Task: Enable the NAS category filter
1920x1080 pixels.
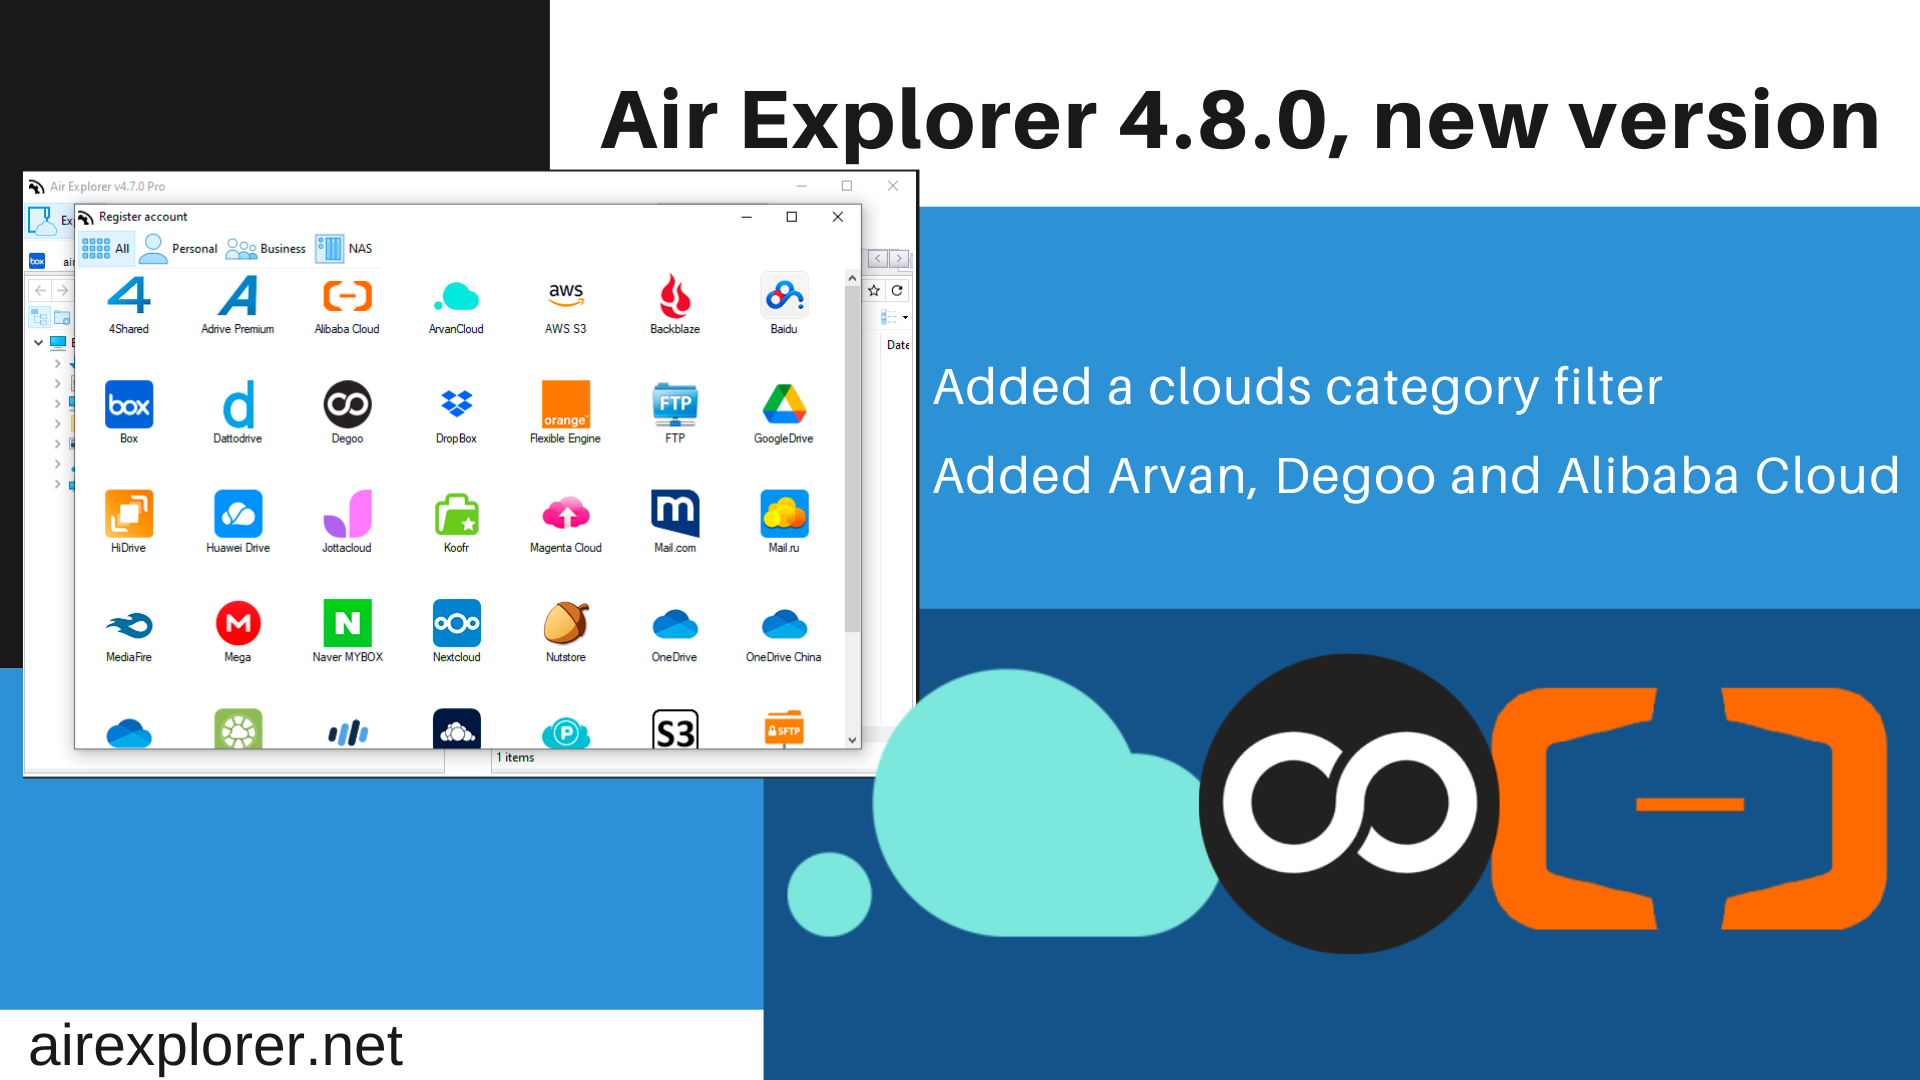Action: coord(346,248)
